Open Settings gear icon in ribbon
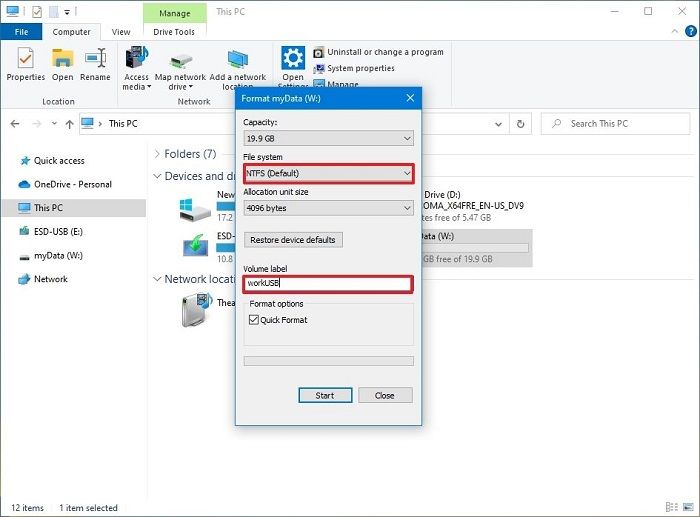Viewport: 700px width, 517px height. tap(293, 58)
